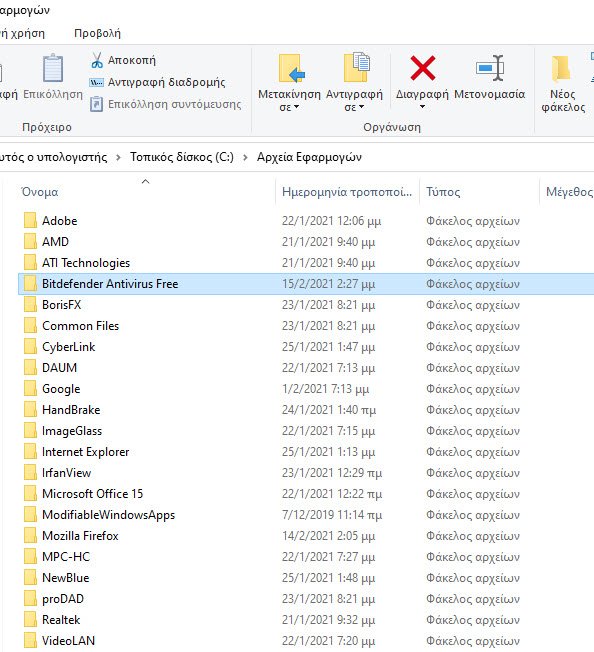The width and height of the screenshot is (594, 652).
Task: Click the HandBrake folder name
Action: [x=71, y=410]
